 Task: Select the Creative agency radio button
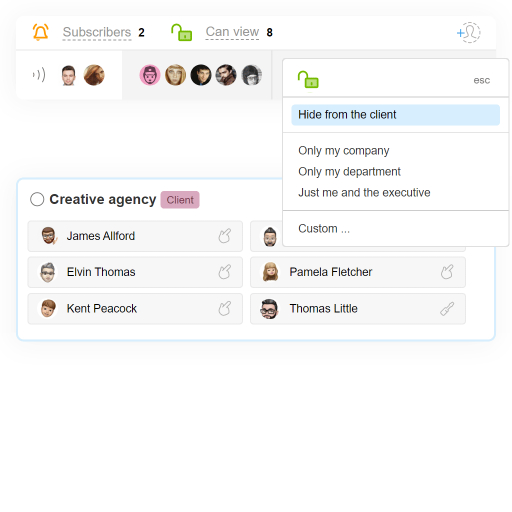(37, 199)
